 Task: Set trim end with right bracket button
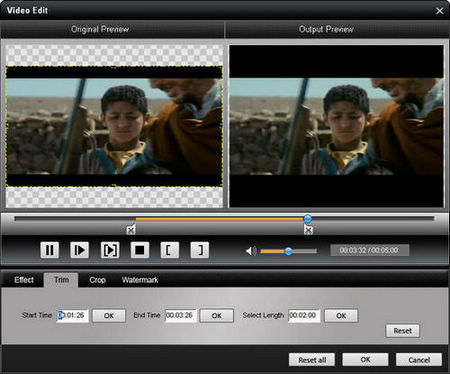coord(200,250)
